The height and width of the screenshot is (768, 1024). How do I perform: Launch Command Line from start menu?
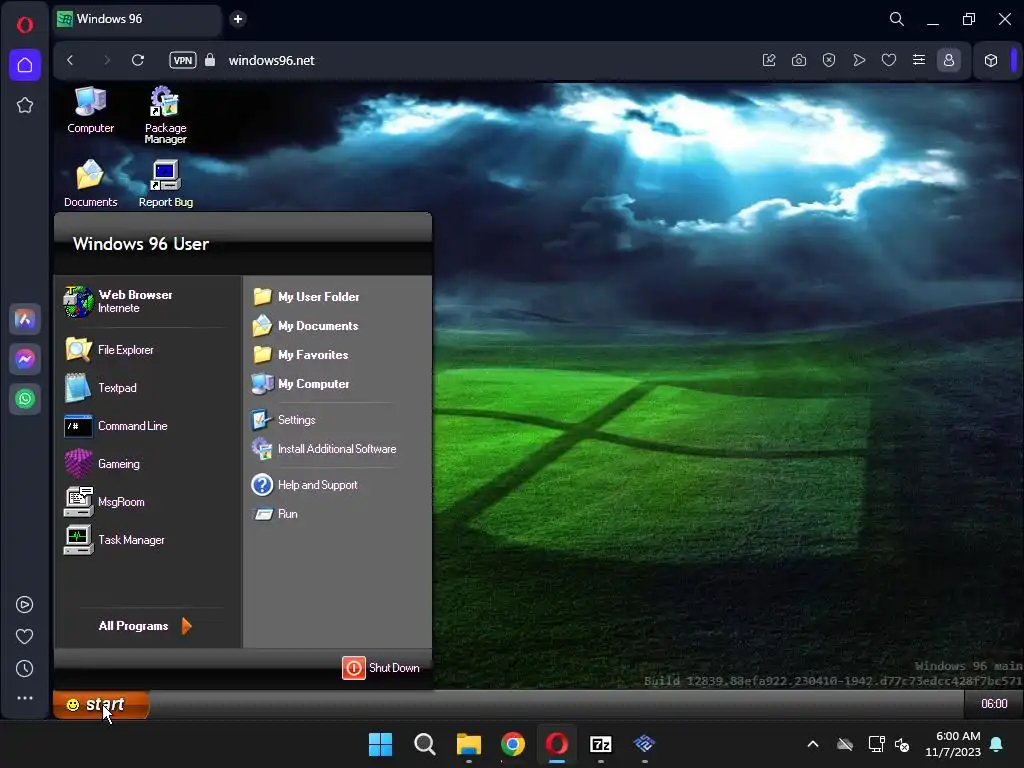[116, 426]
